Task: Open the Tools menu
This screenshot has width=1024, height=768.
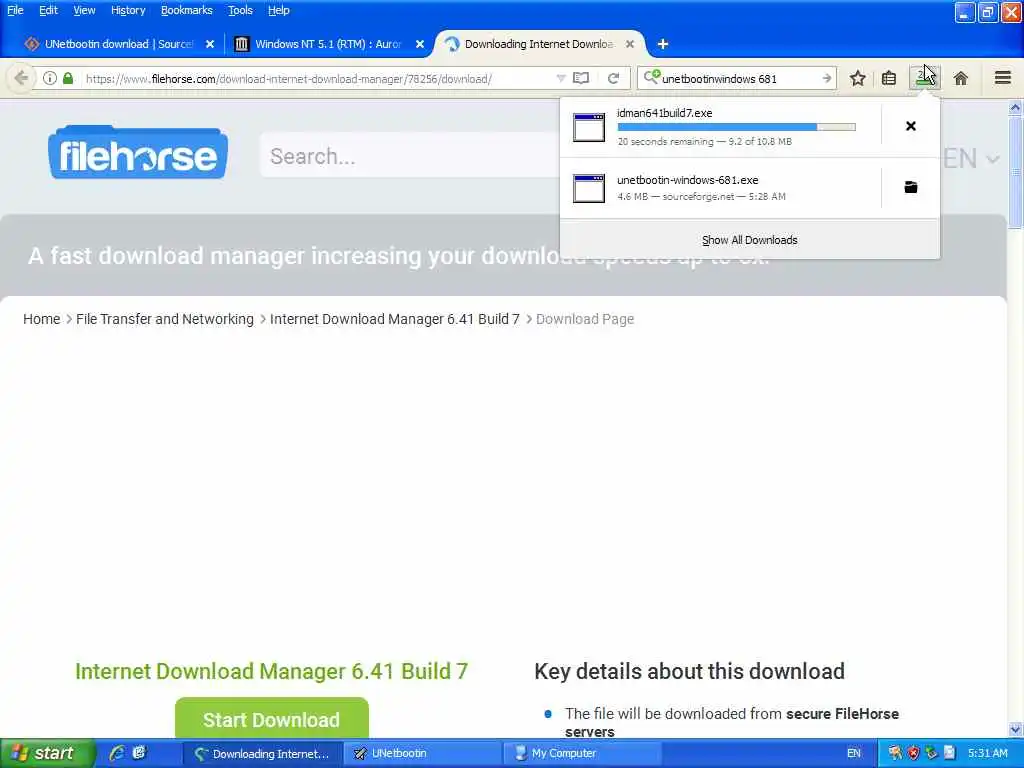Action: (240, 10)
